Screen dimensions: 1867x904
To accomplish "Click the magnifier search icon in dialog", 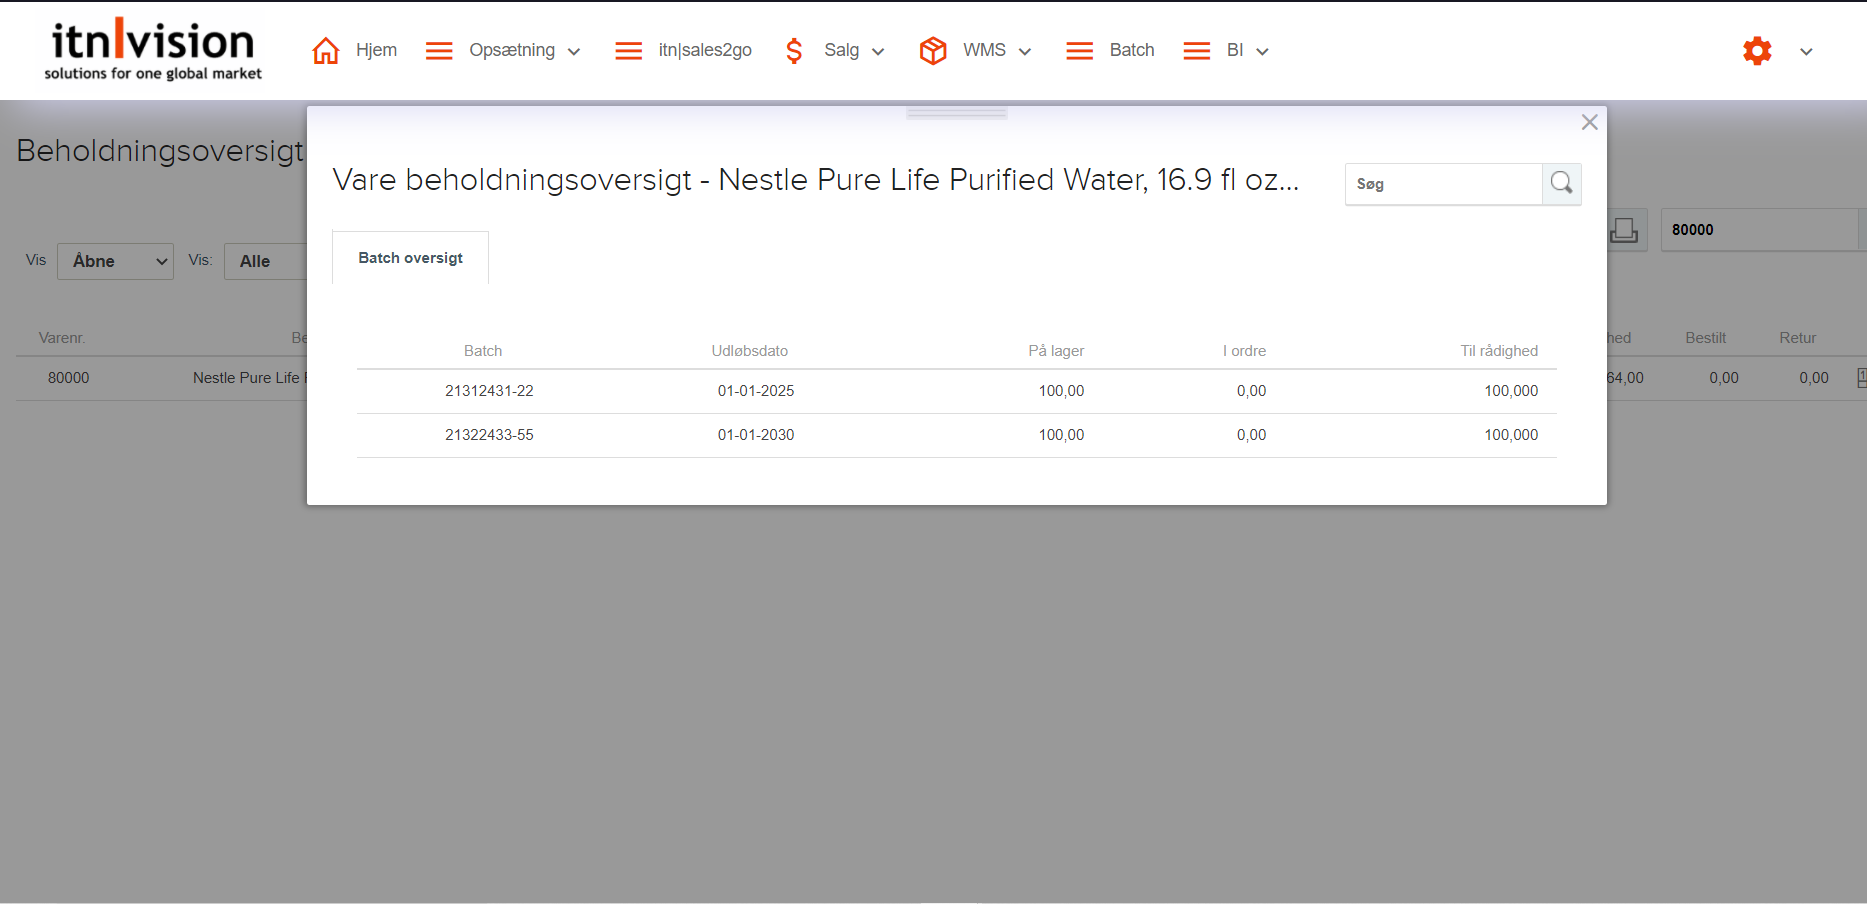I will point(1561,184).
